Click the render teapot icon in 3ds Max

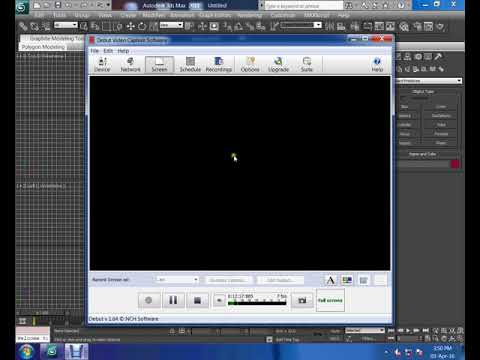[x=441, y=26]
